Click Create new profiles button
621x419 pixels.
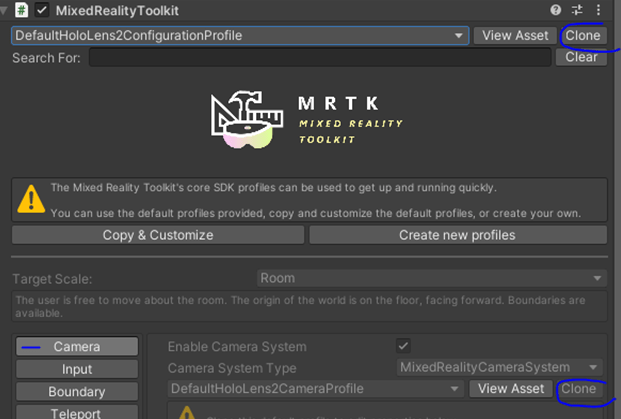[x=457, y=235]
